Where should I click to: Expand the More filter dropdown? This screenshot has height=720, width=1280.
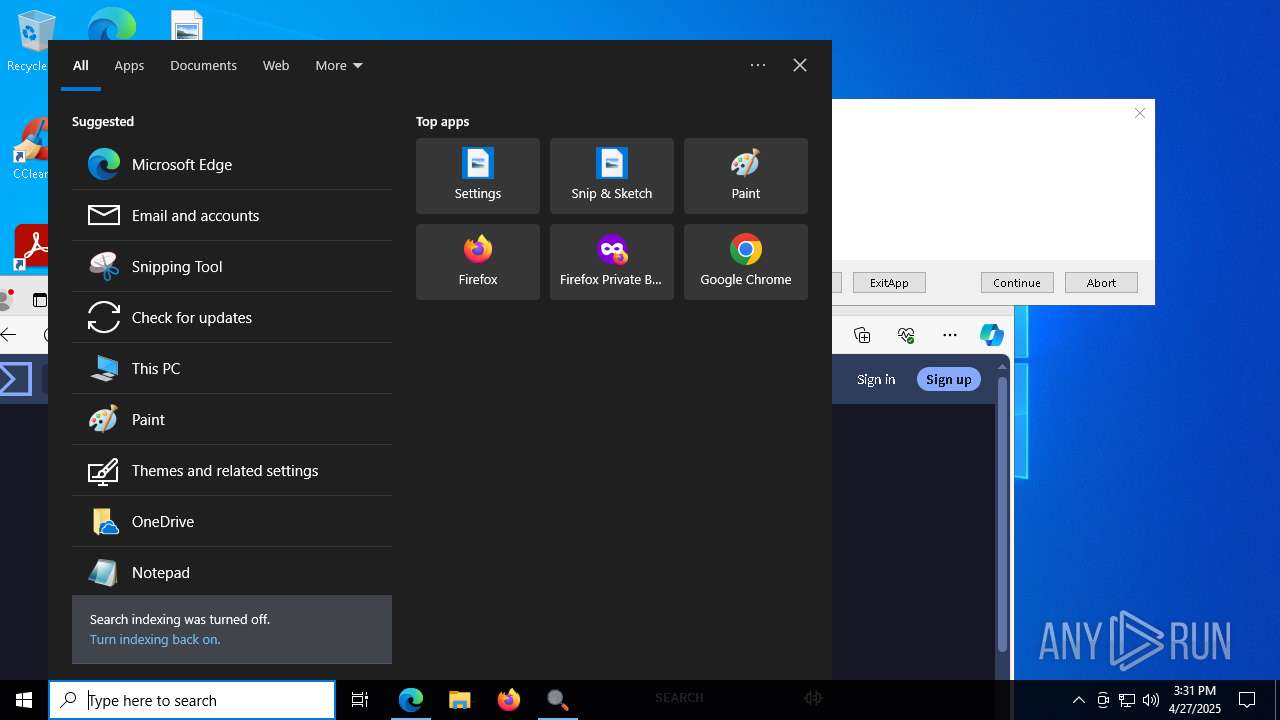(339, 65)
